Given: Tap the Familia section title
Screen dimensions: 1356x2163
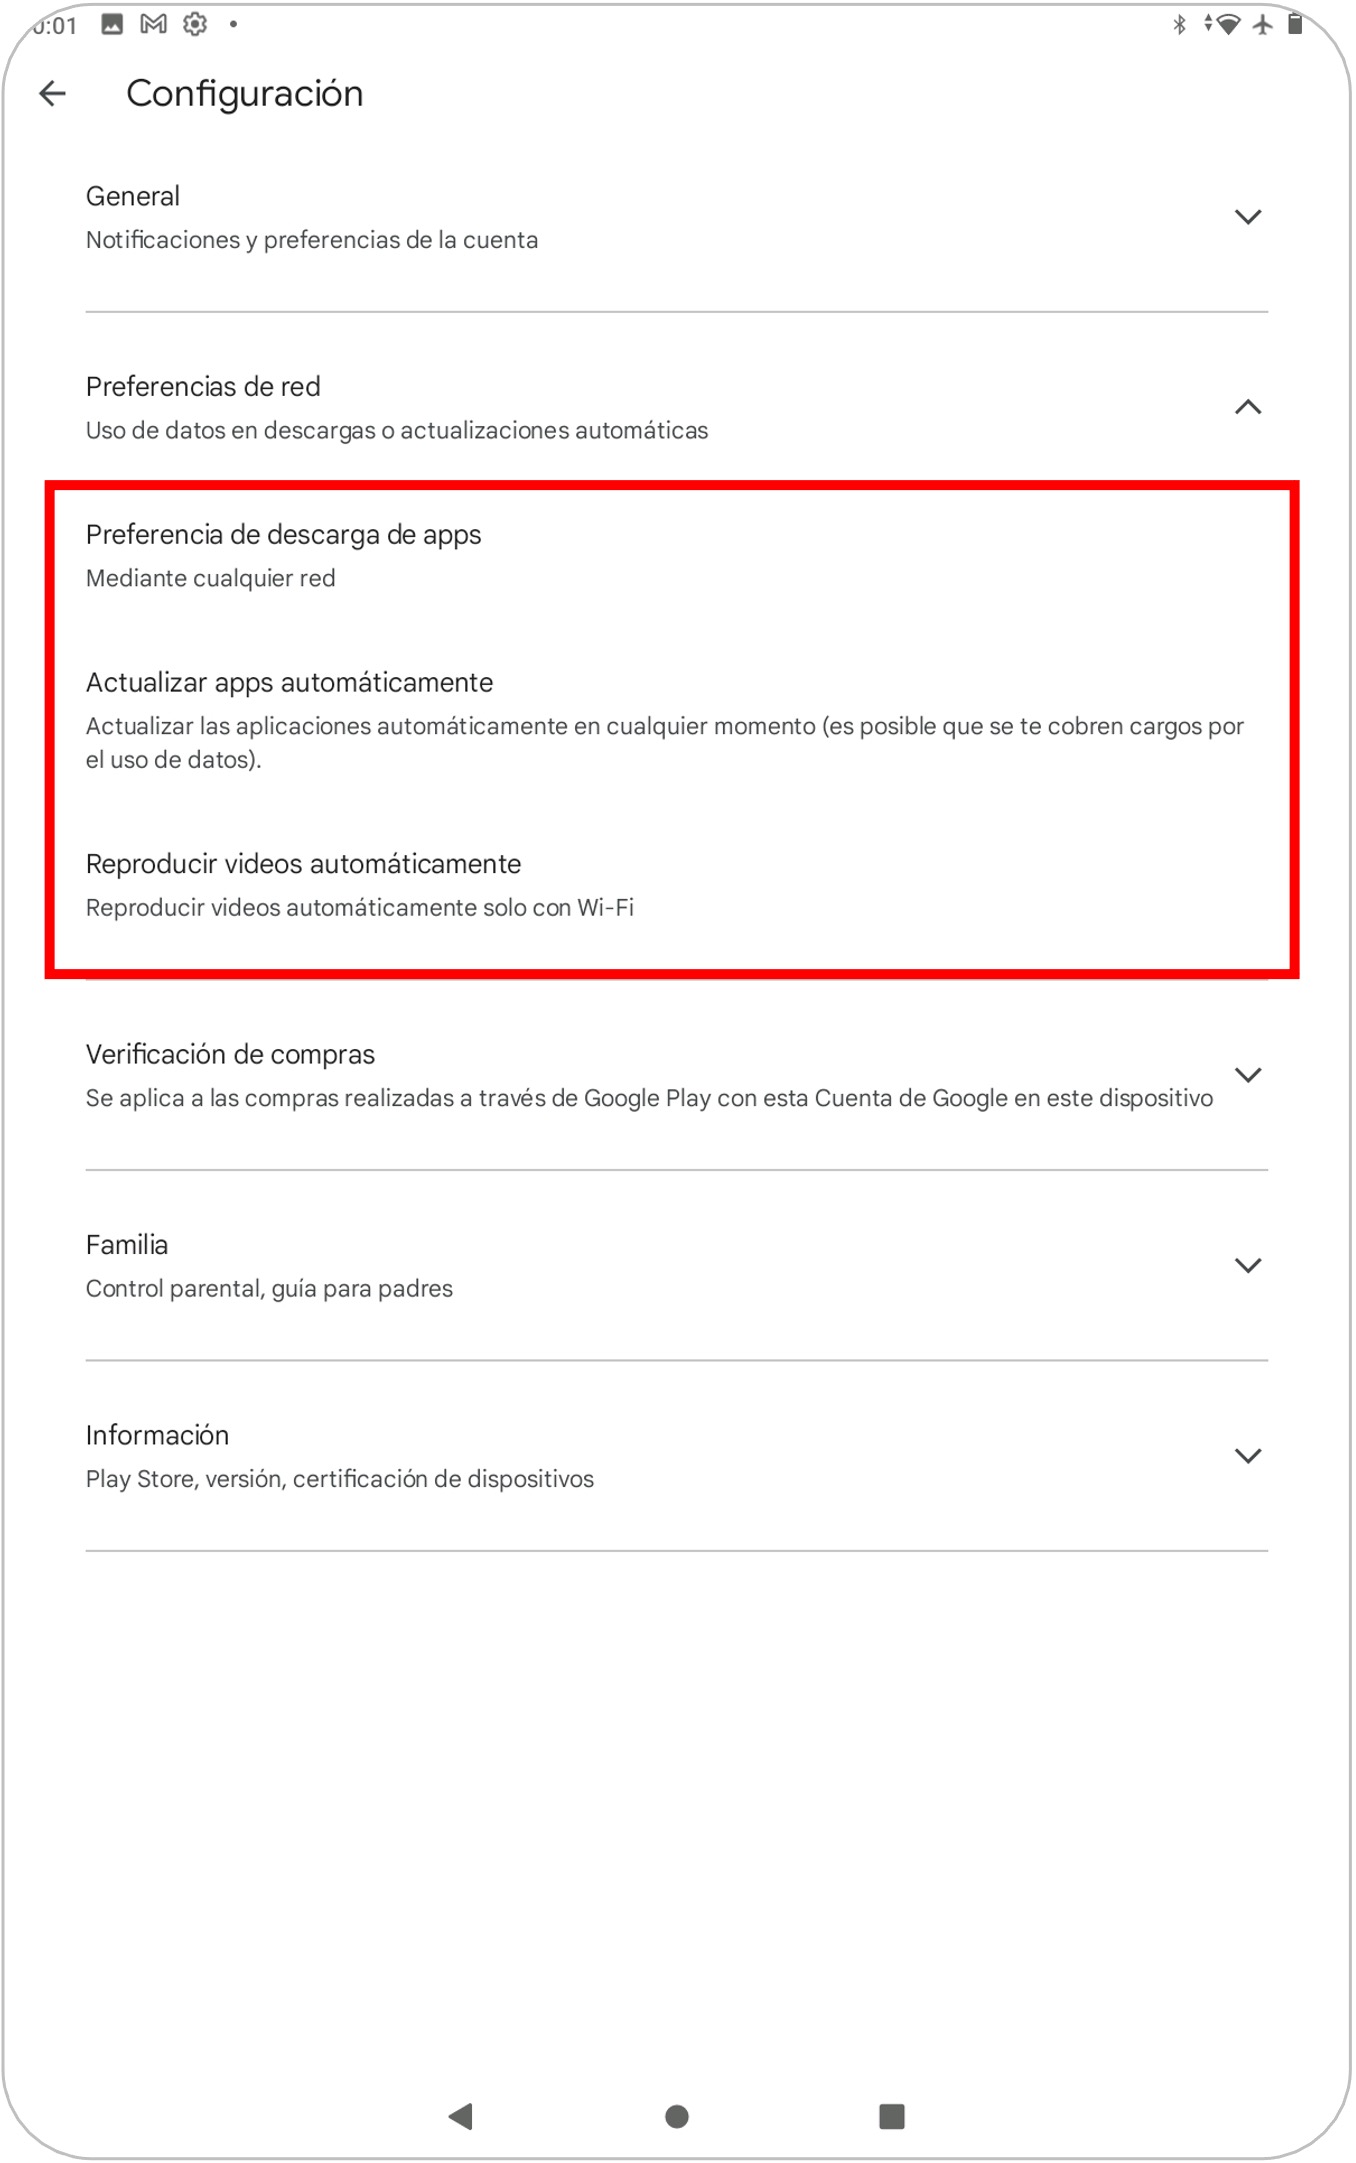Looking at the screenshot, I should point(127,1245).
